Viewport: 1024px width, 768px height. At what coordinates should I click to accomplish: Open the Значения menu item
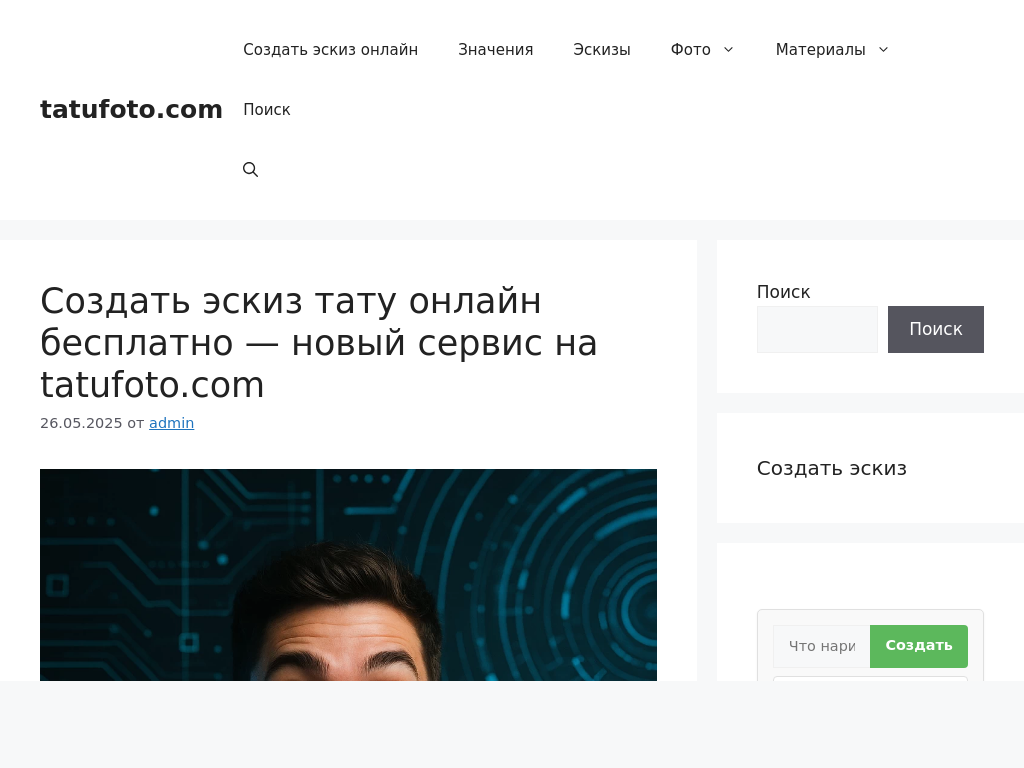pyautogui.click(x=496, y=50)
